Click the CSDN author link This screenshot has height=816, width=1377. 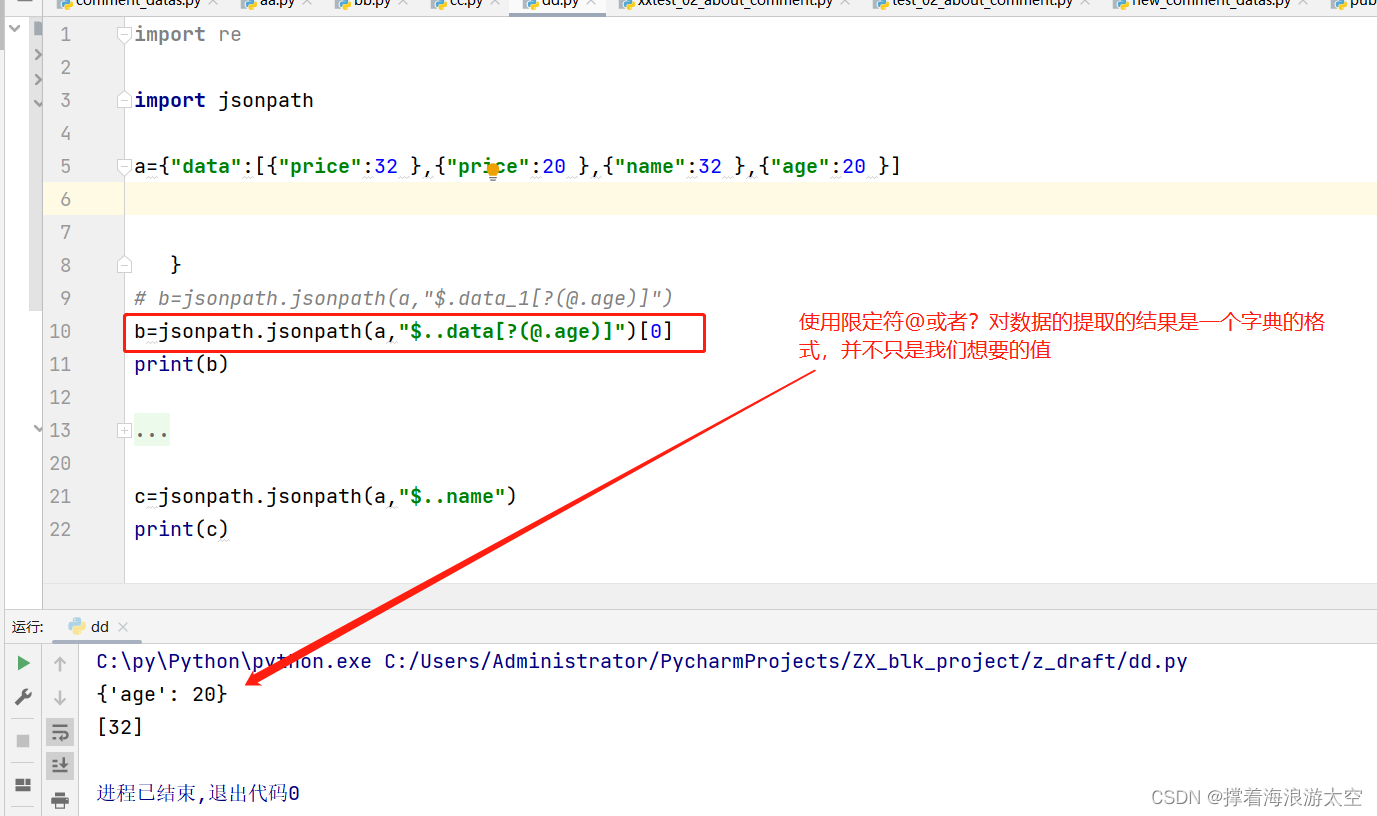(1255, 797)
